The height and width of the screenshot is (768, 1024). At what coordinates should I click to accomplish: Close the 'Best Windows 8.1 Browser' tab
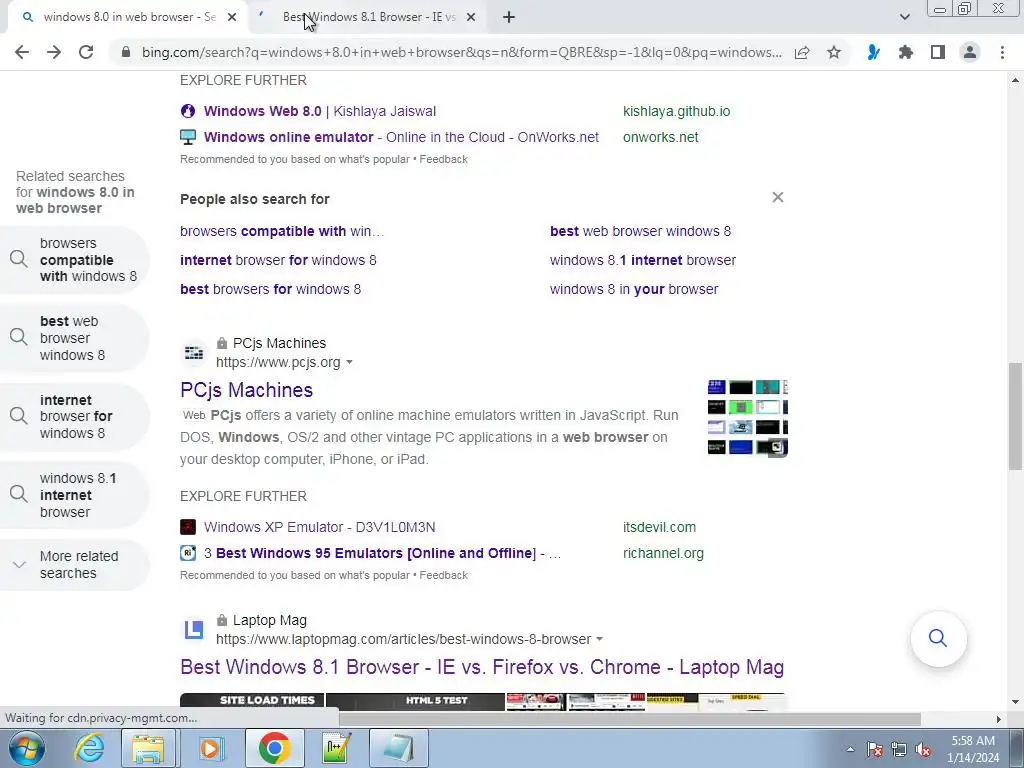pyautogui.click(x=471, y=17)
